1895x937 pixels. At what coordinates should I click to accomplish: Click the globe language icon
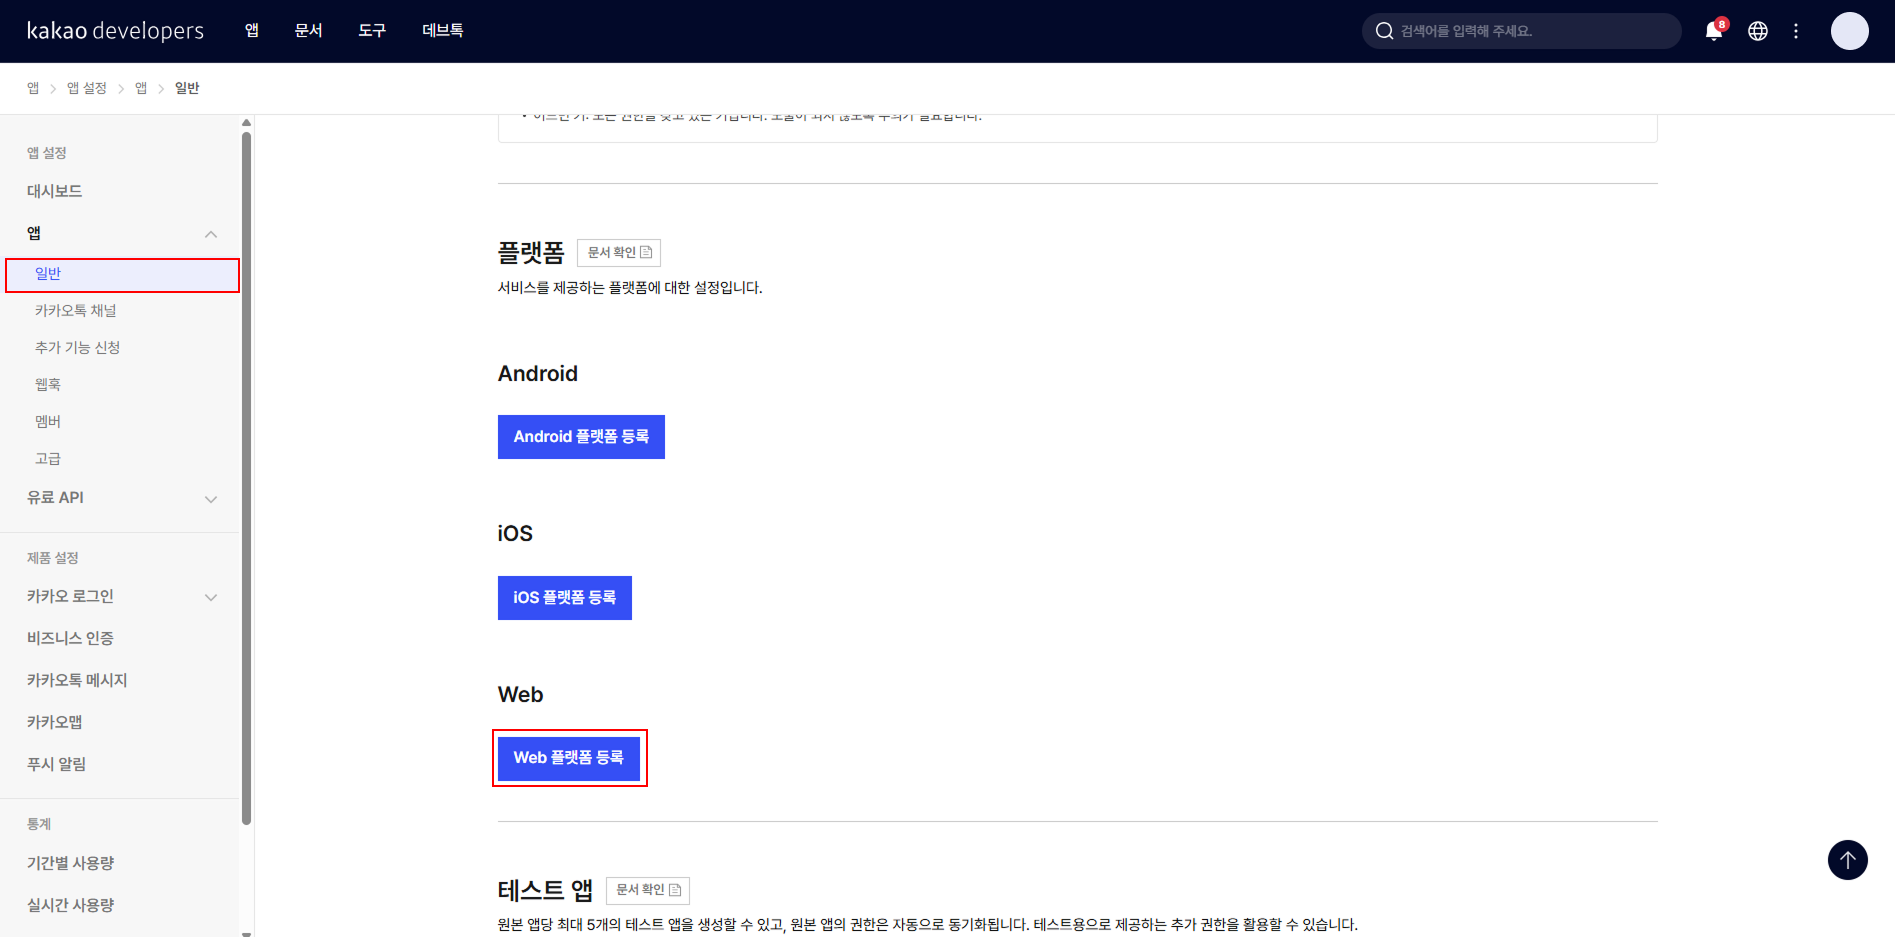[x=1757, y=31]
